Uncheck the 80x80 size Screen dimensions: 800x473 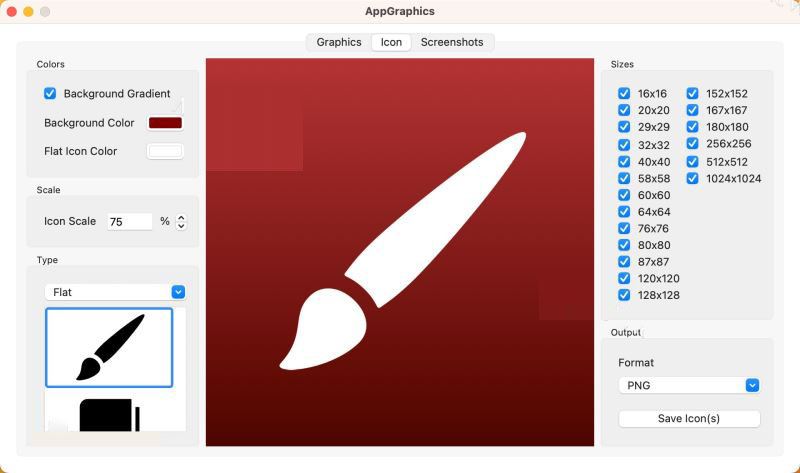click(624, 245)
